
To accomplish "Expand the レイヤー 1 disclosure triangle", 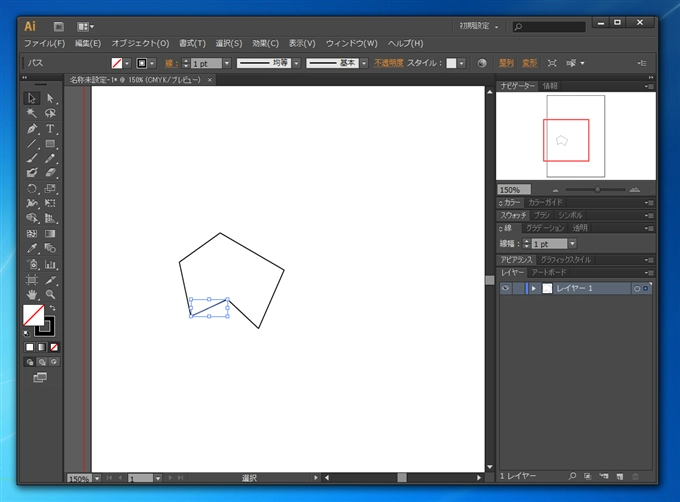I will [x=533, y=289].
